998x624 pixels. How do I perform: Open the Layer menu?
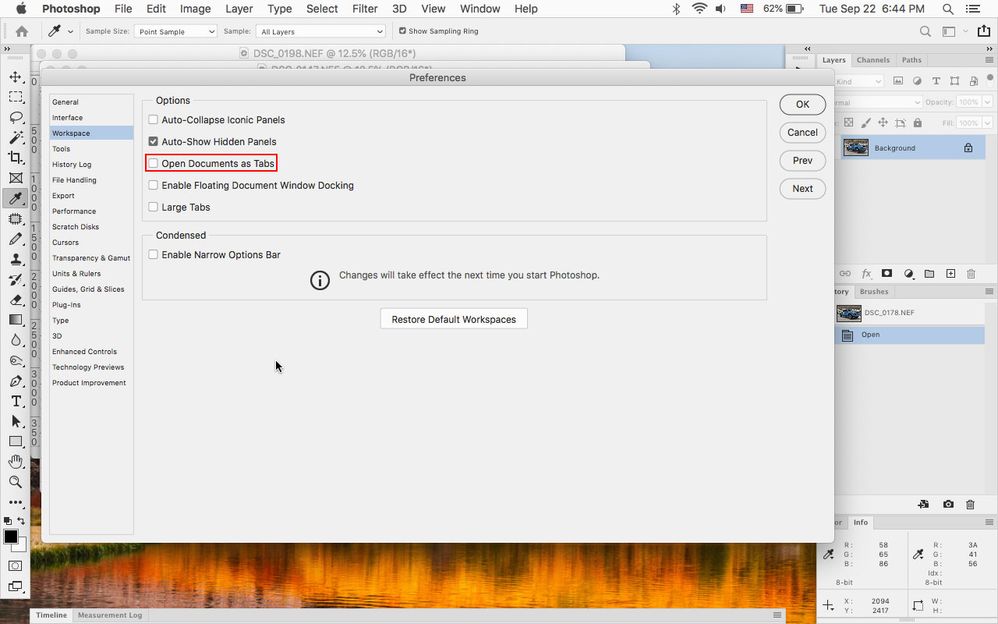(x=239, y=9)
